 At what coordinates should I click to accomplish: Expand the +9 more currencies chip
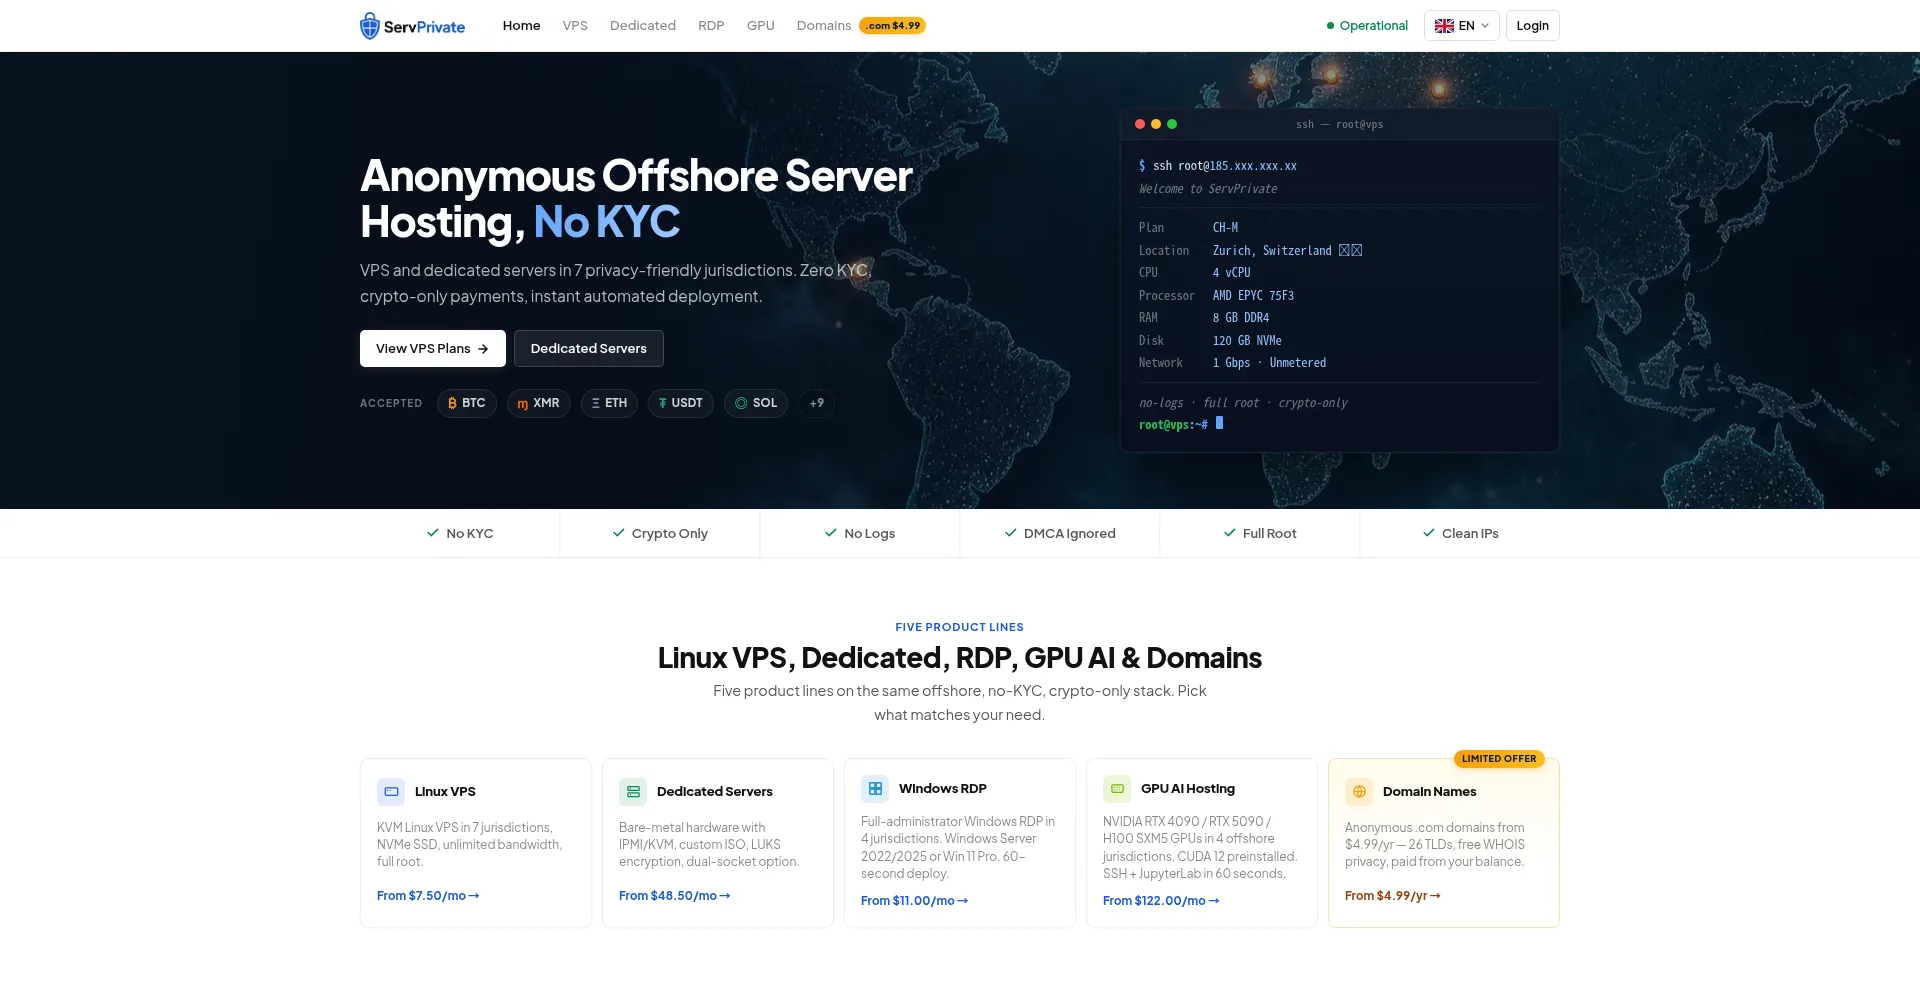pos(817,403)
